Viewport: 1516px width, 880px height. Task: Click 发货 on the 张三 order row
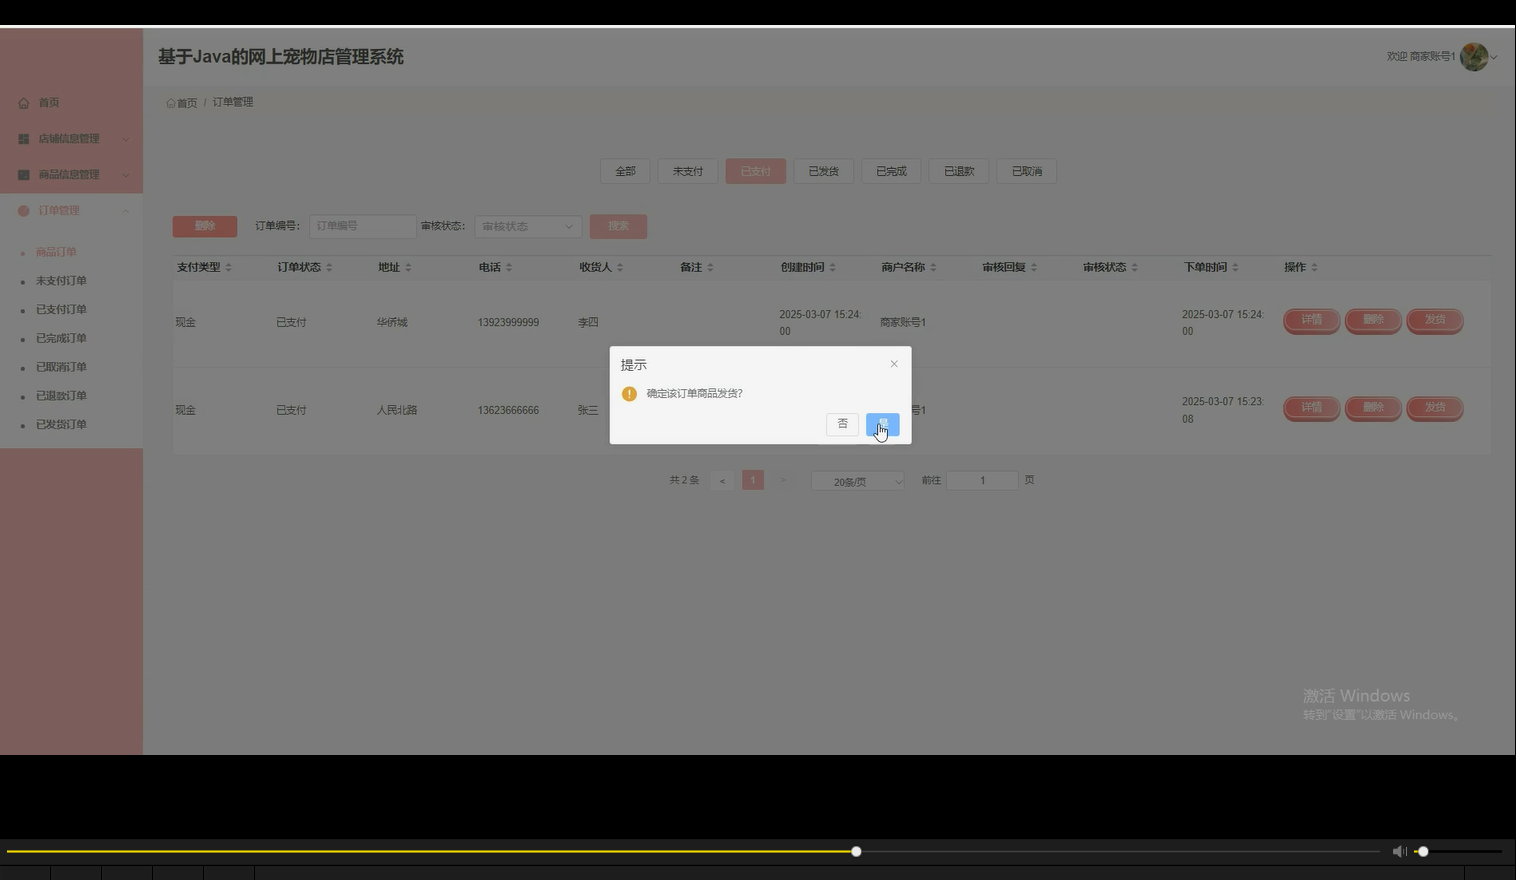point(1435,407)
